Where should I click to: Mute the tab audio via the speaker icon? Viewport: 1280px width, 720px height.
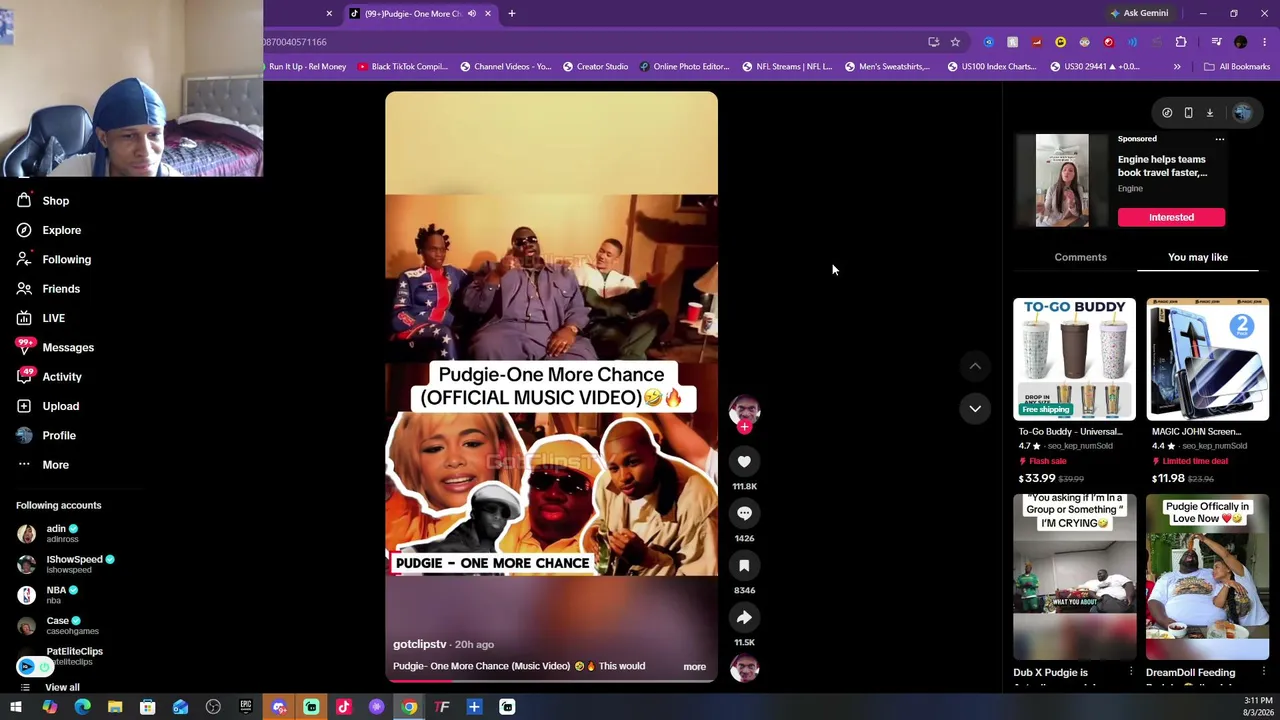pyautogui.click(x=472, y=14)
